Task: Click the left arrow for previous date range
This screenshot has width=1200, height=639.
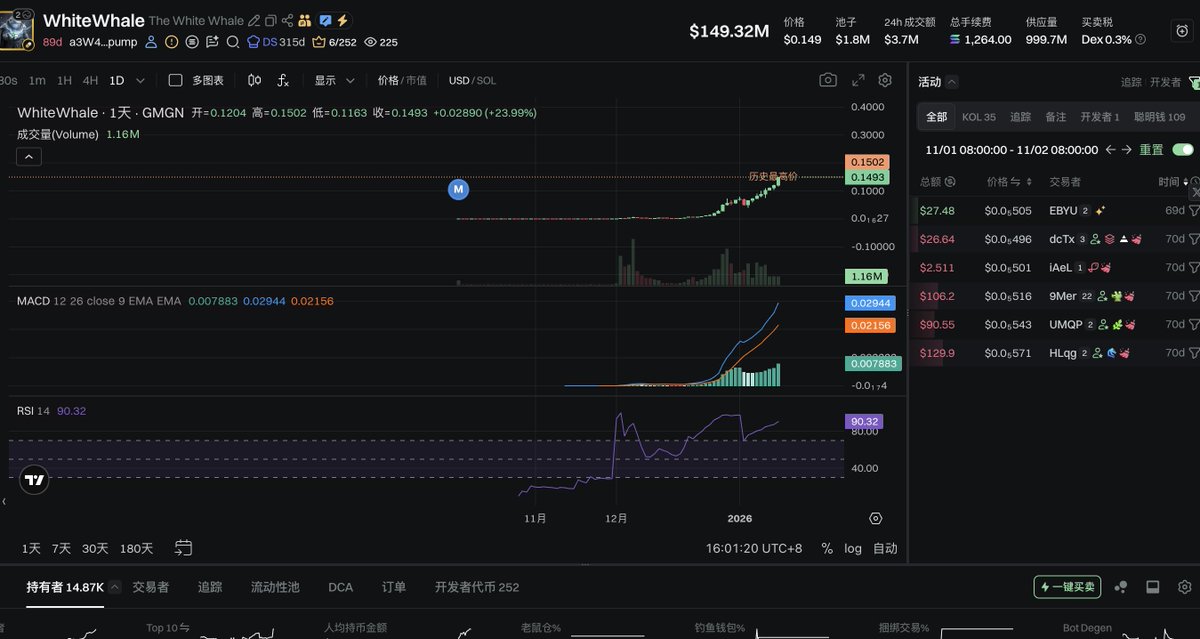Action: pyautogui.click(x=1110, y=149)
